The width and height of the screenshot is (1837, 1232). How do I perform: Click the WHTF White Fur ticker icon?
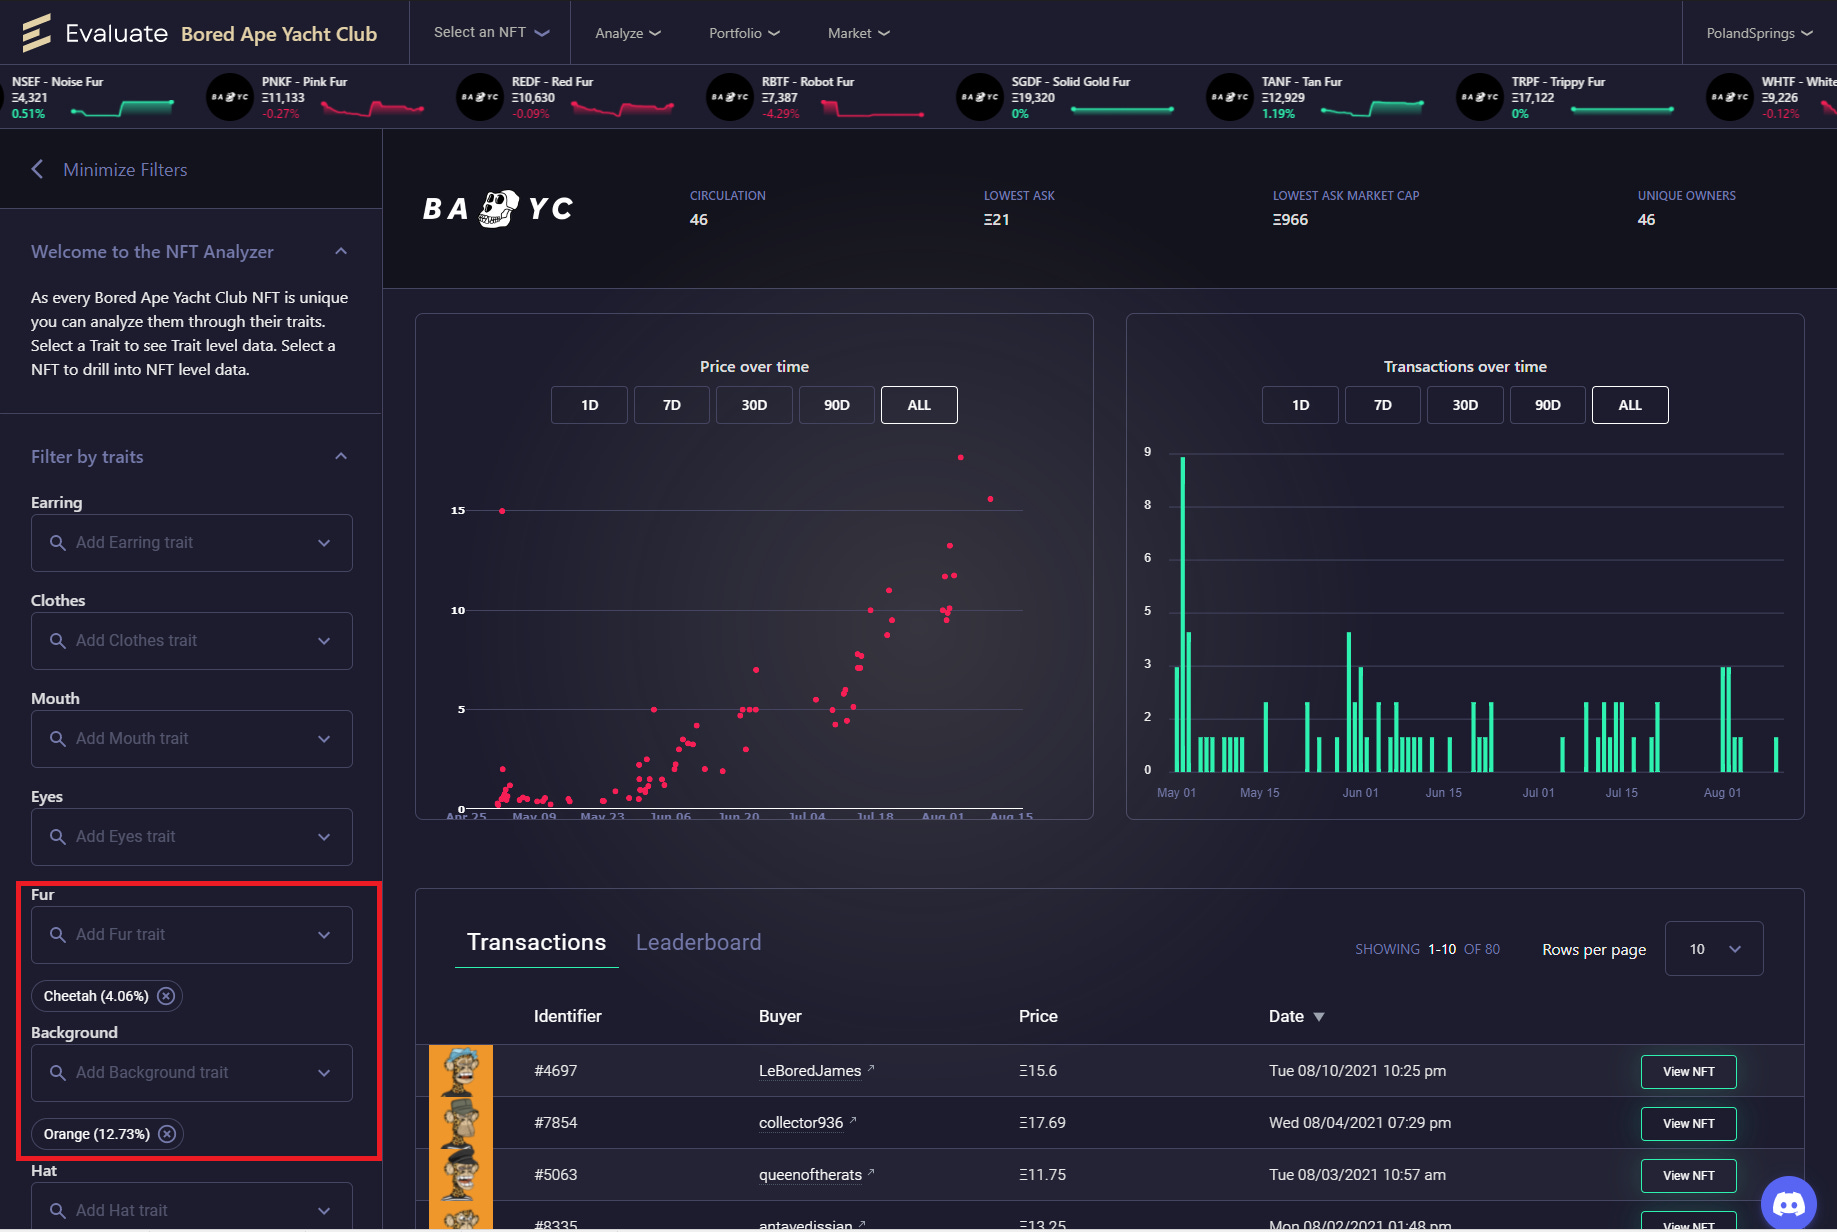1730,97
